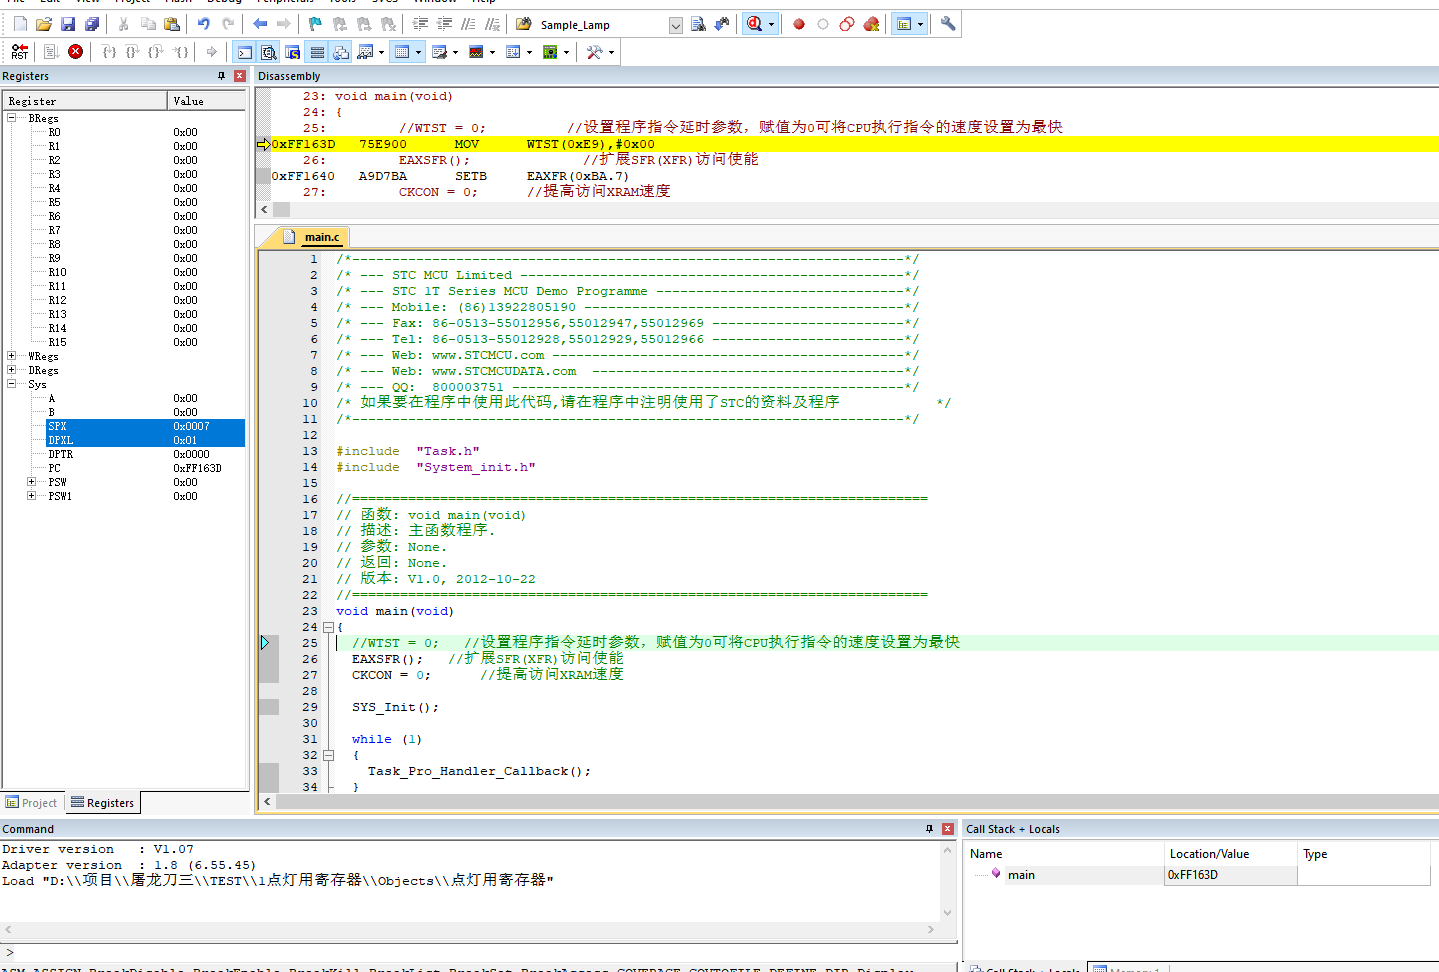The height and width of the screenshot is (972, 1439).
Task: Click the Disassembly horizontal scrollbar left arrow
Action: 265,209
